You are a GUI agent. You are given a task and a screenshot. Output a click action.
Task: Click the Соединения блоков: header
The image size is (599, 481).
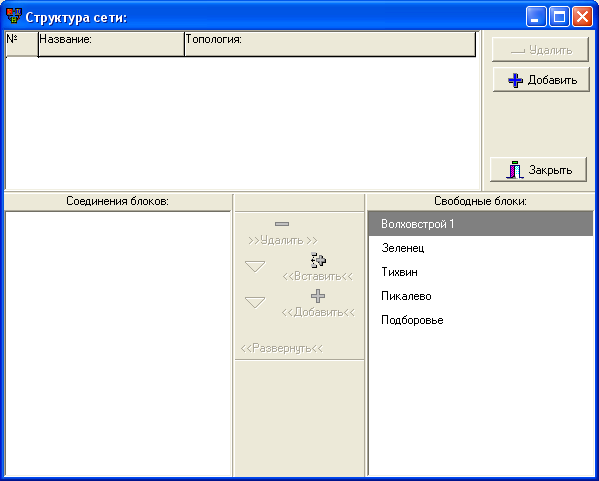[118, 201]
